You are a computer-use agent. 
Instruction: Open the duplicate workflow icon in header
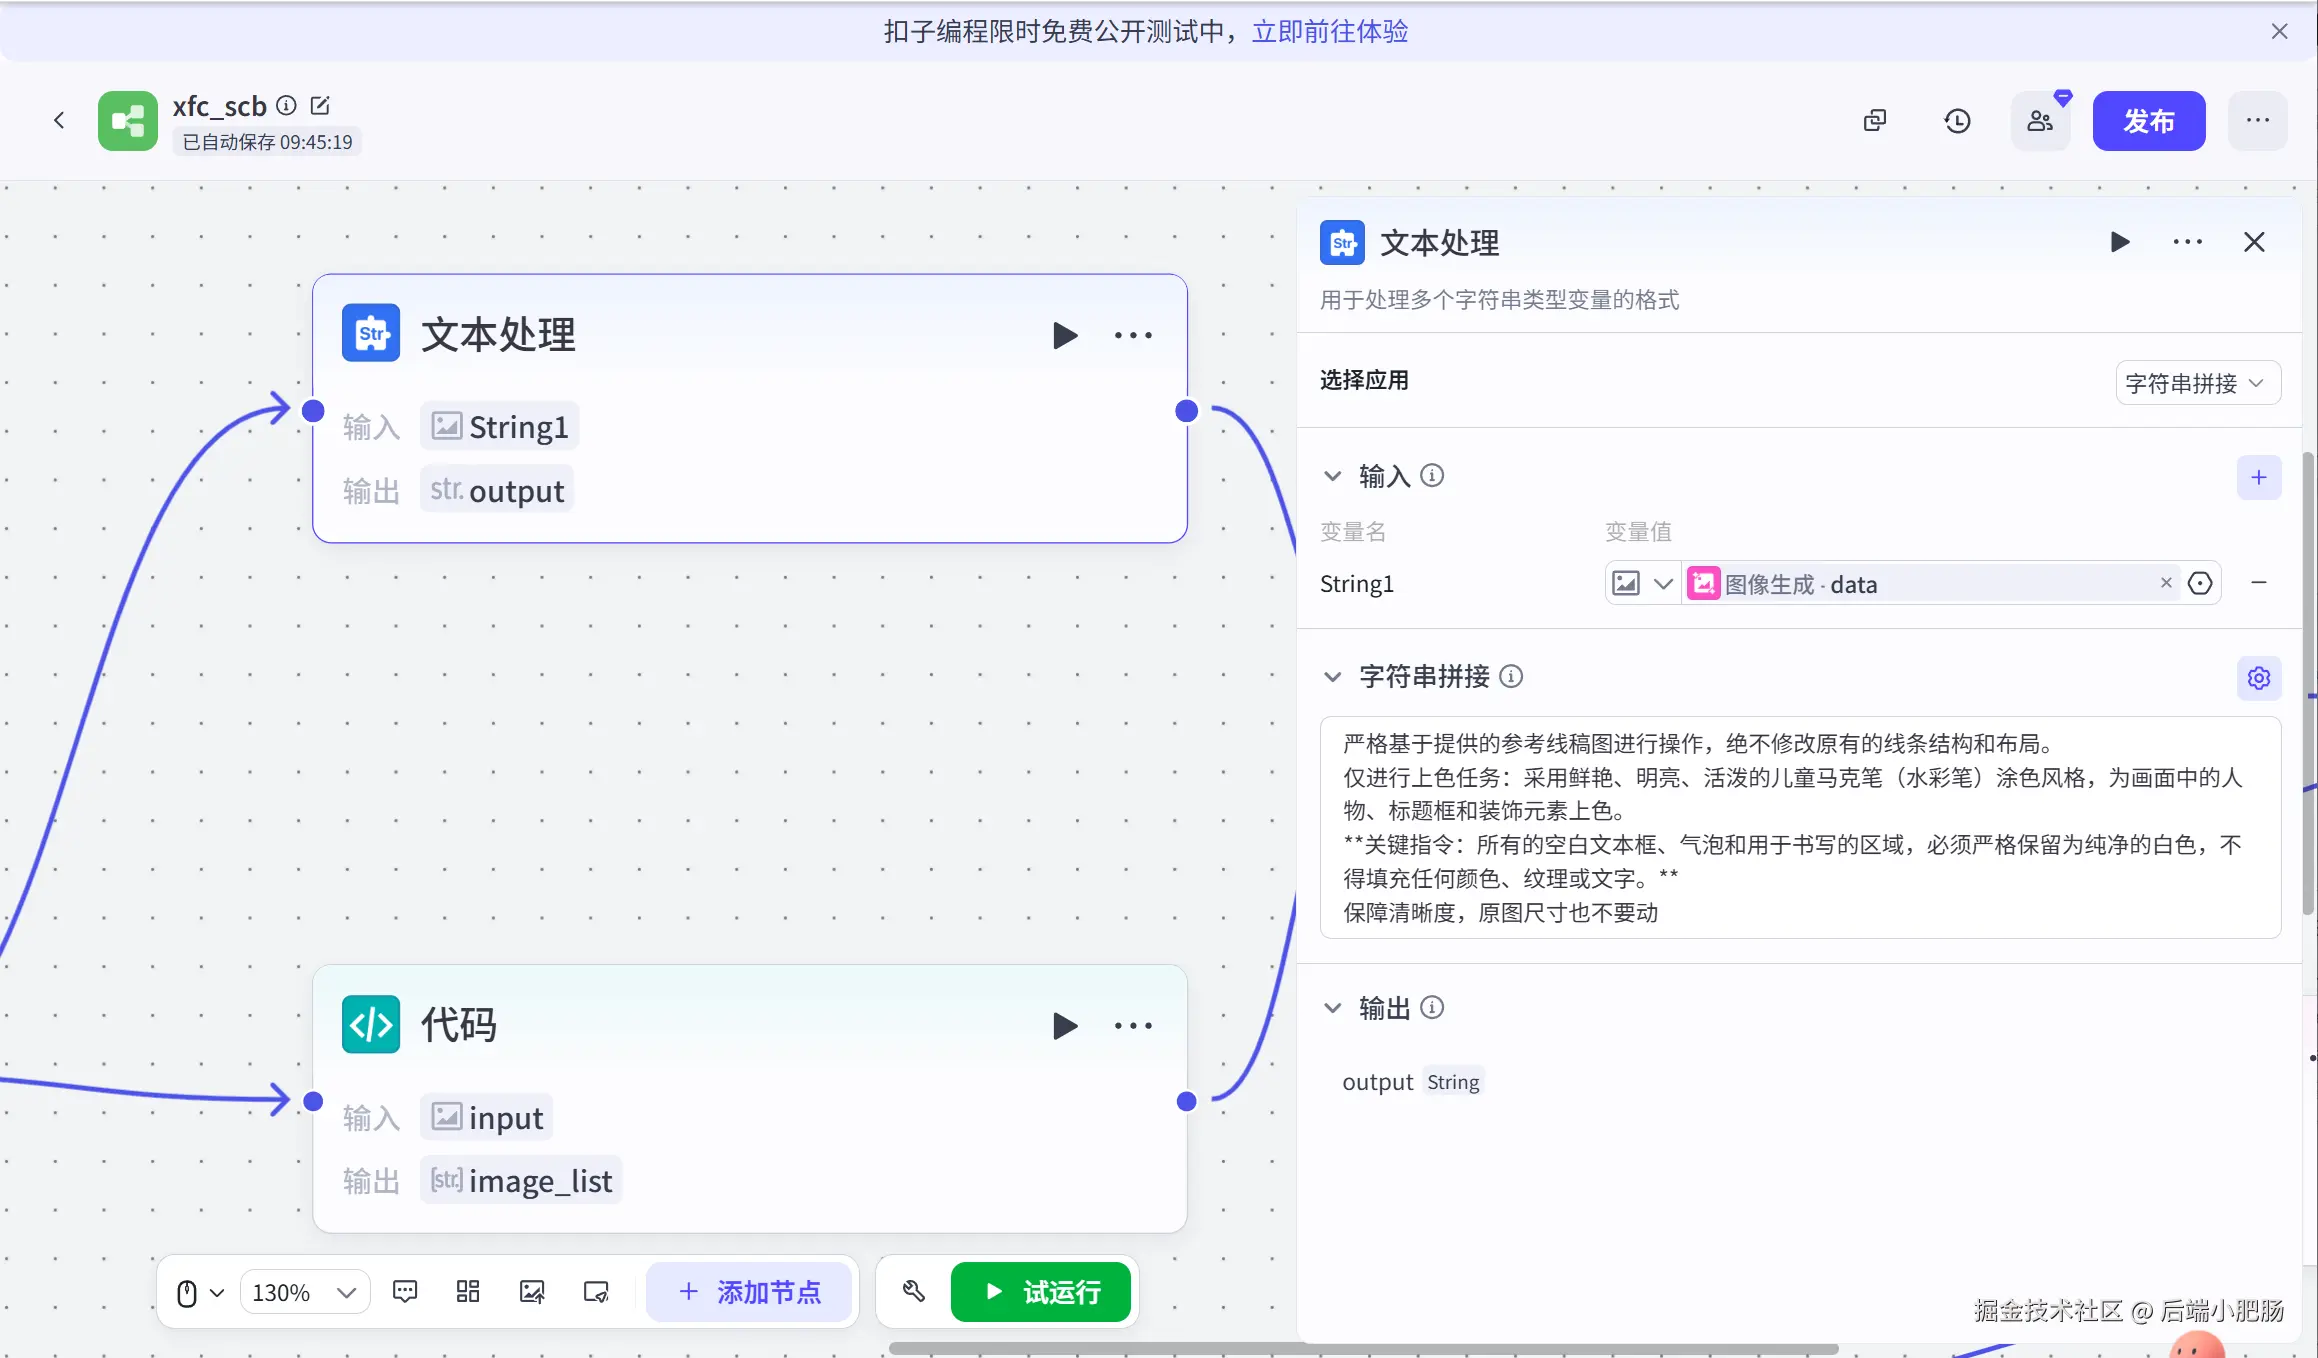pyautogui.click(x=1875, y=121)
